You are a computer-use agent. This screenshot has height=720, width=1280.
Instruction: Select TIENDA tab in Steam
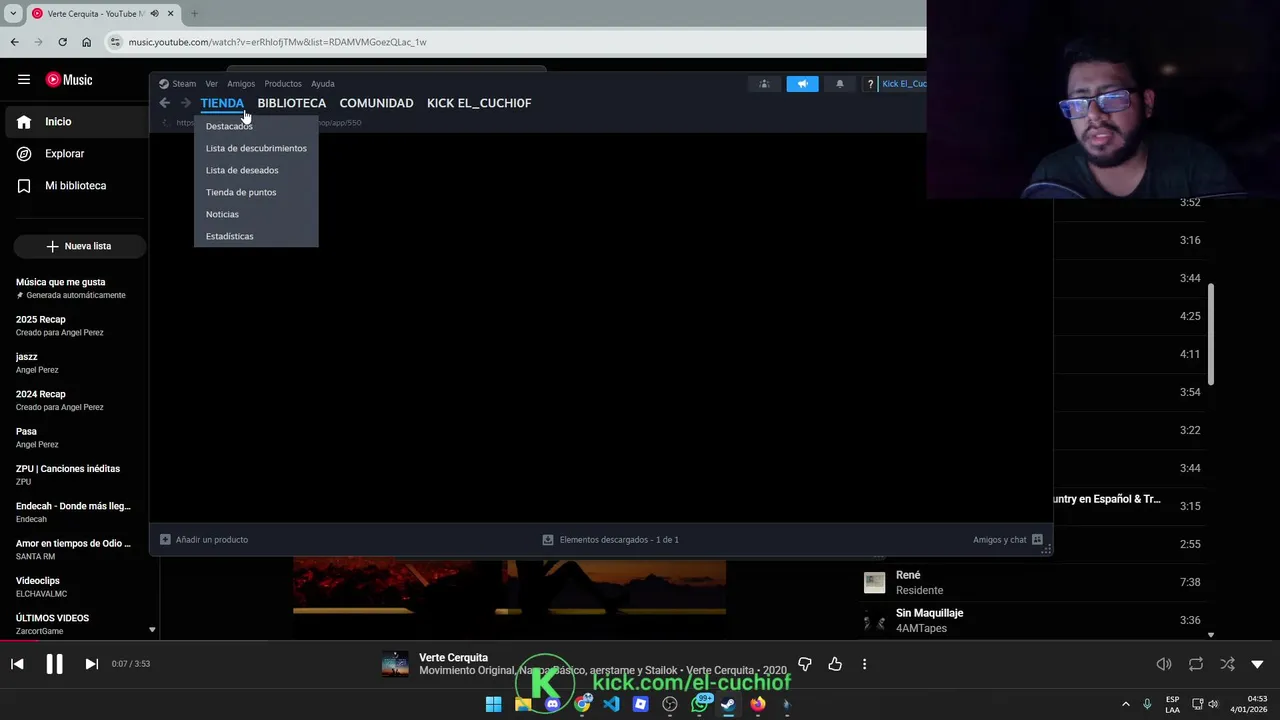coord(222,103)
